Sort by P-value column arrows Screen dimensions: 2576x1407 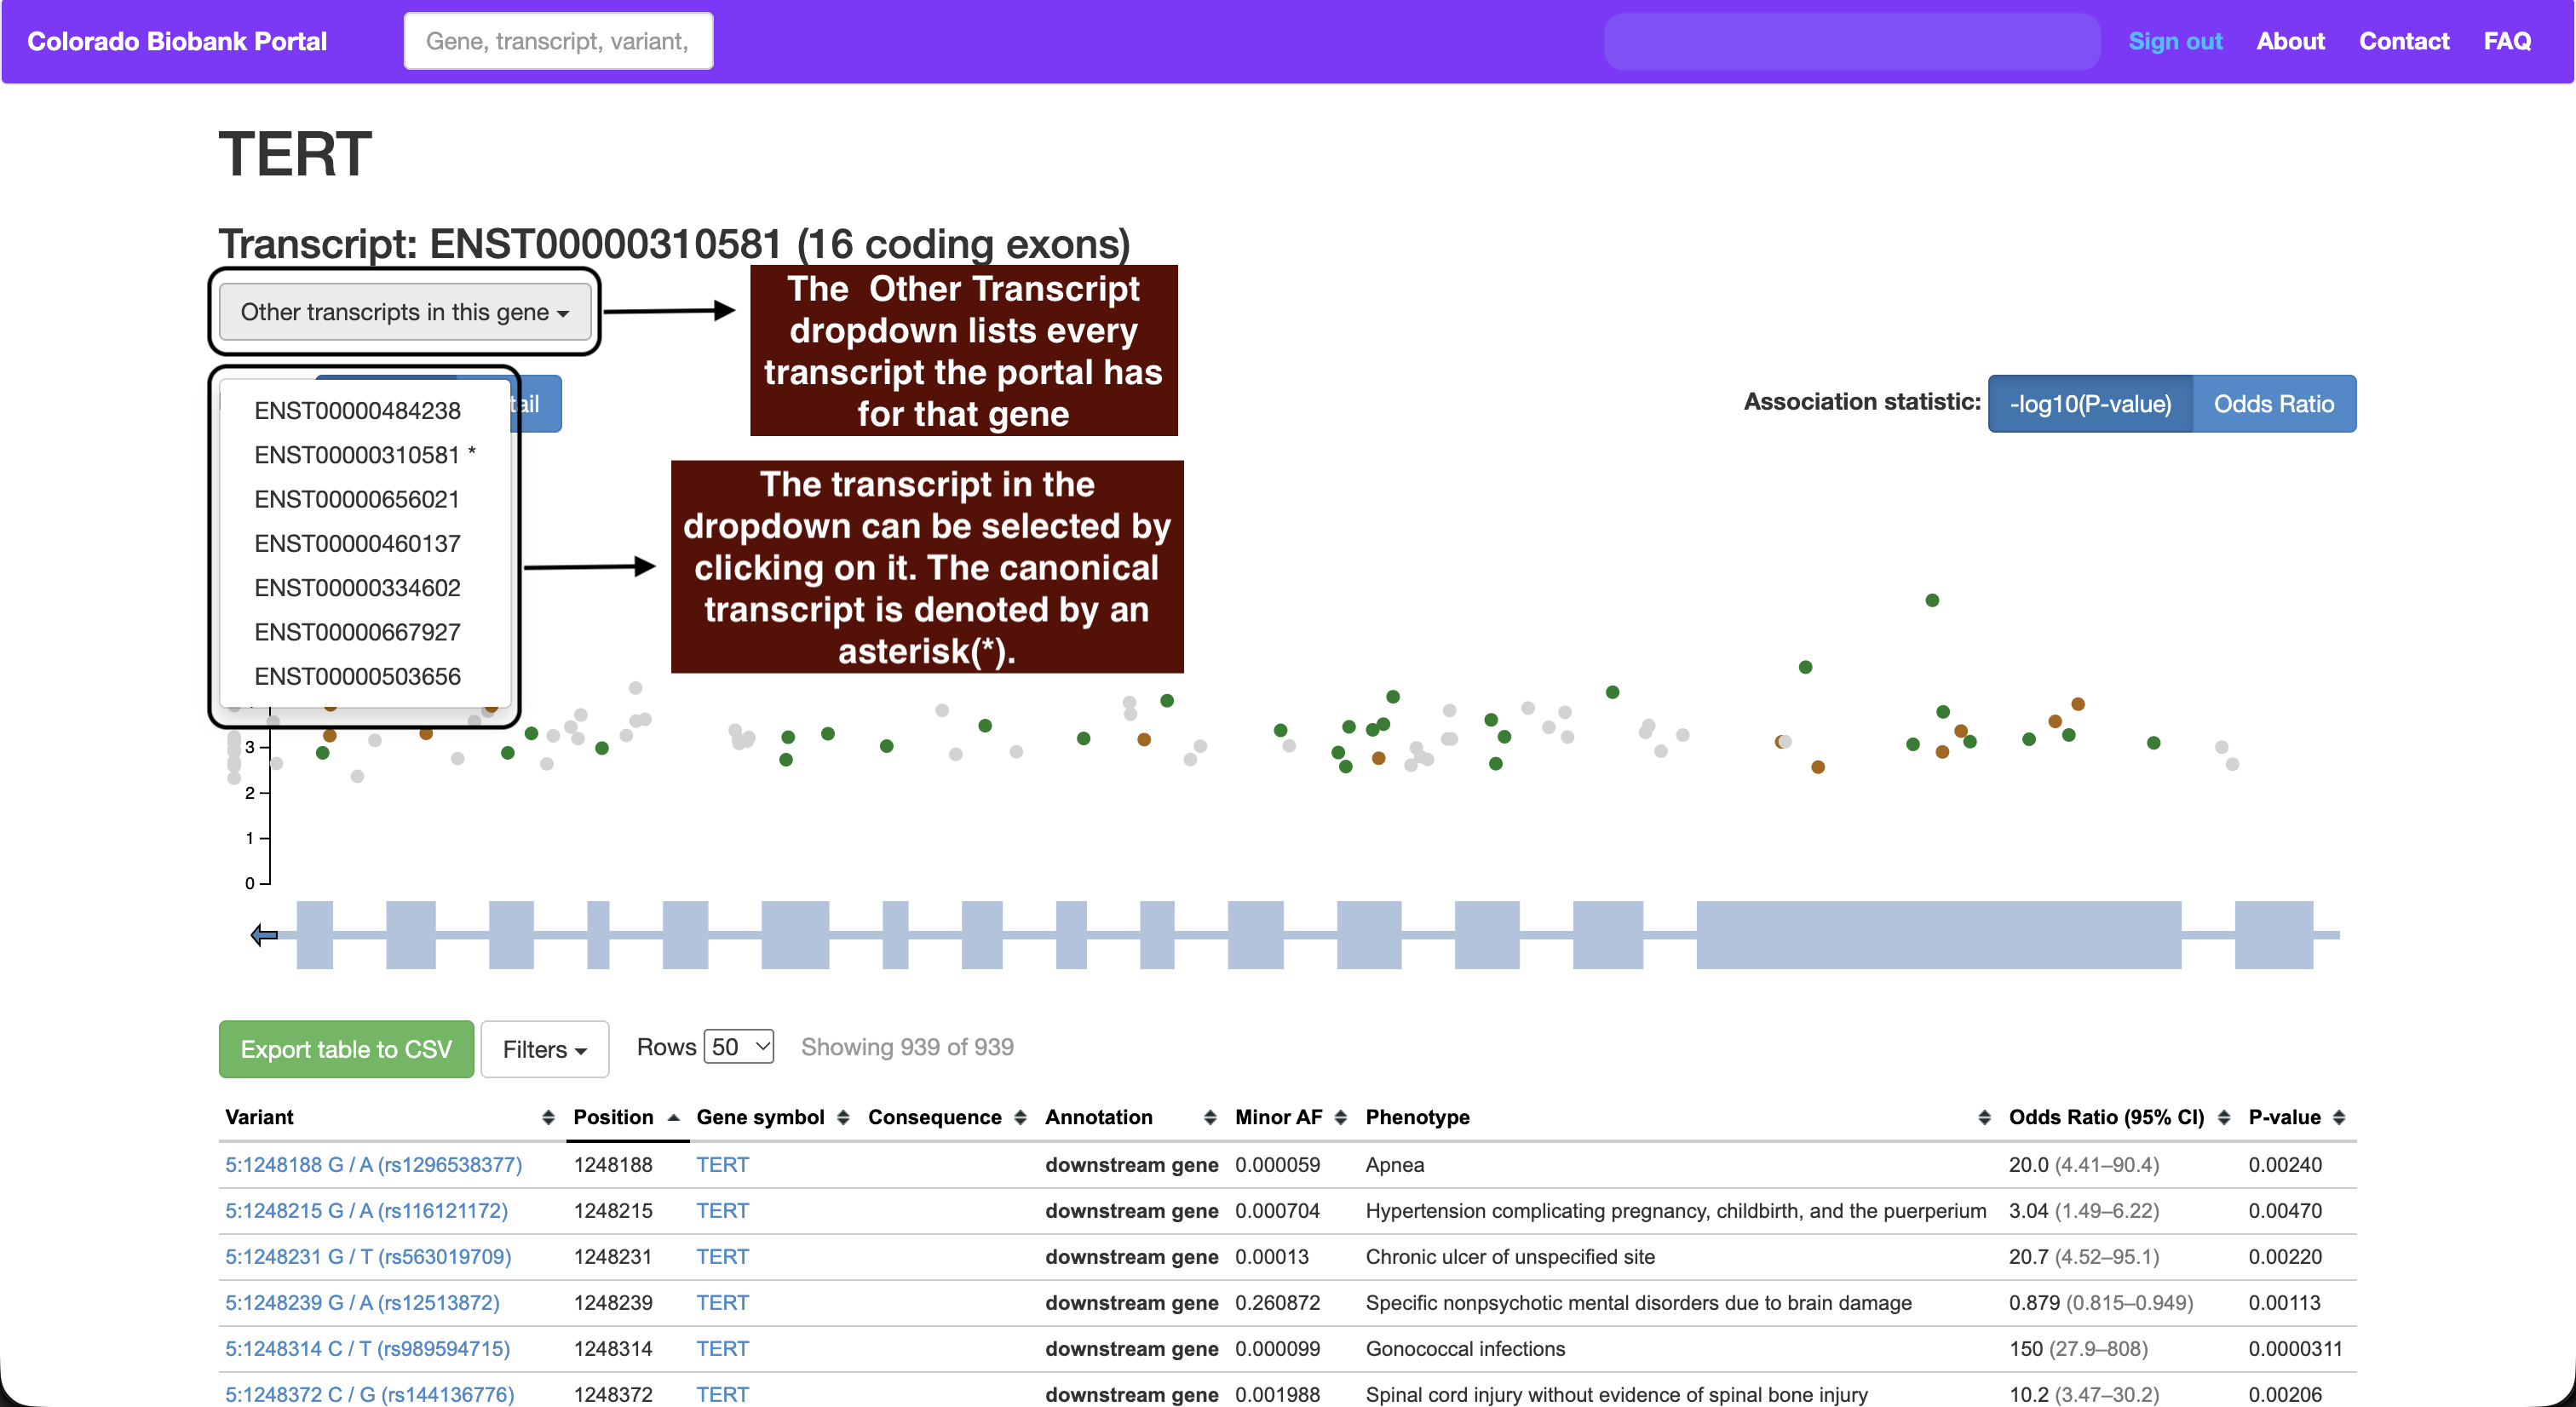2339,1117
